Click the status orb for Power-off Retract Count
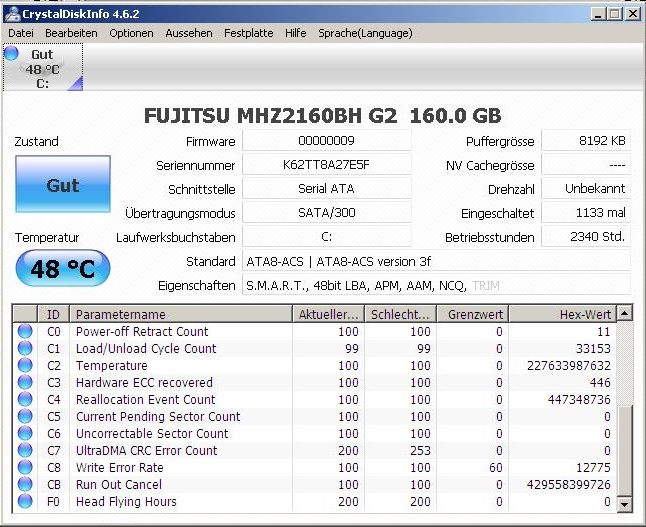The height and width of the screenshot is (527, 646). point(25,331)
